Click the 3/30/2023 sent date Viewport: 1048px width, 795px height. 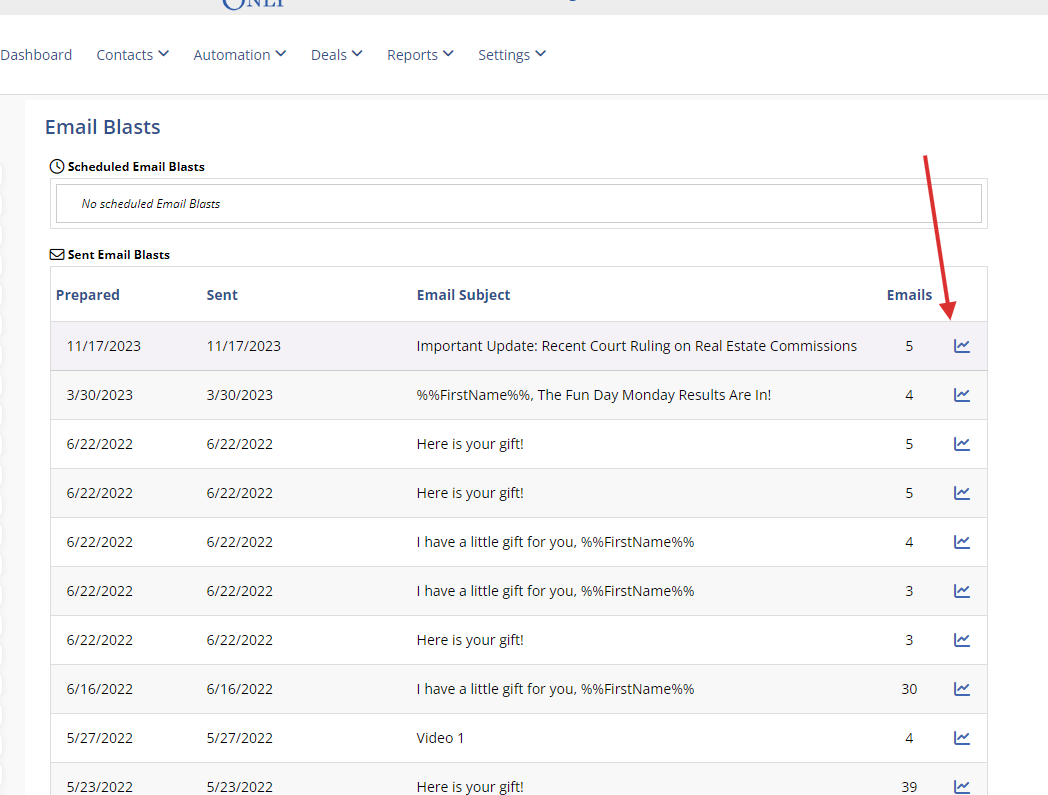239,394
